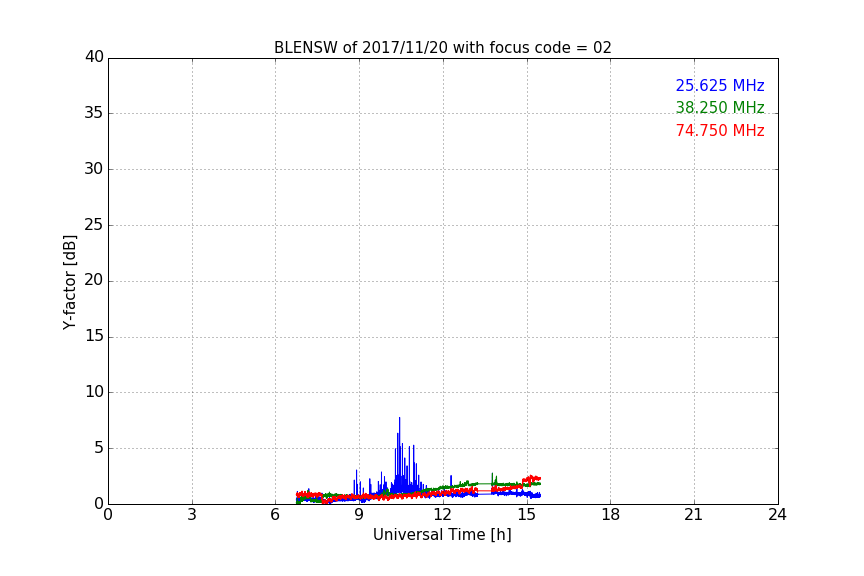Click the x-axis tick label 3

click(192, 515)
